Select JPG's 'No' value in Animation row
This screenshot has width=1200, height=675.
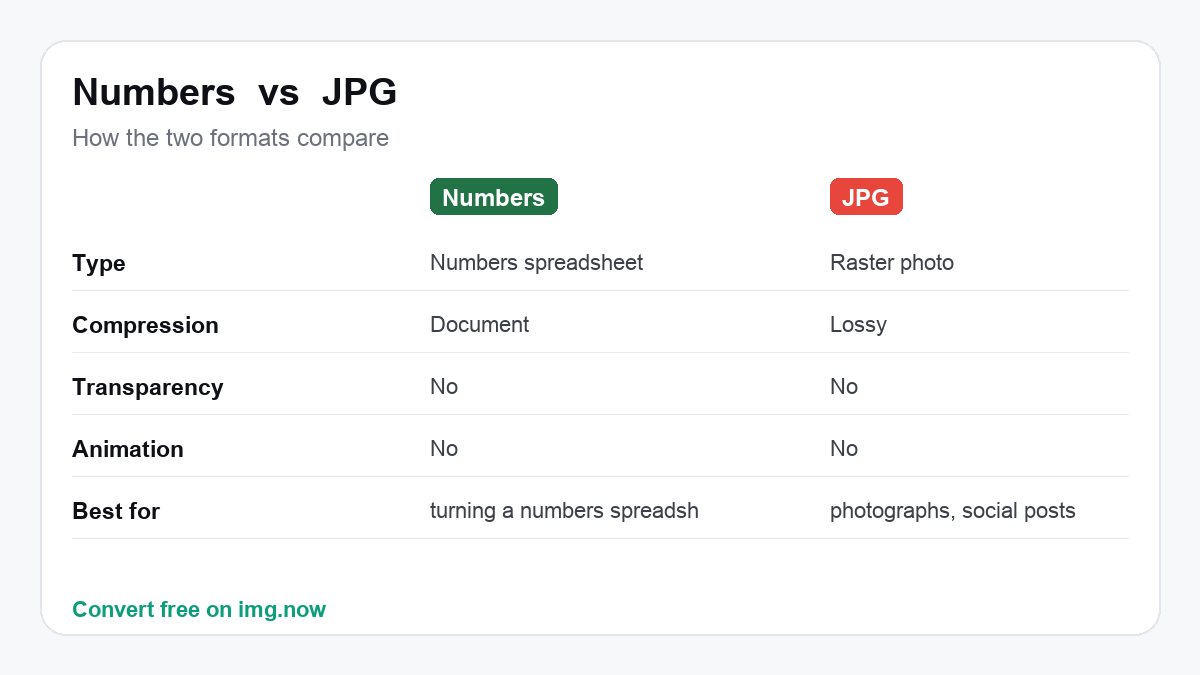[x=844, y=448]
